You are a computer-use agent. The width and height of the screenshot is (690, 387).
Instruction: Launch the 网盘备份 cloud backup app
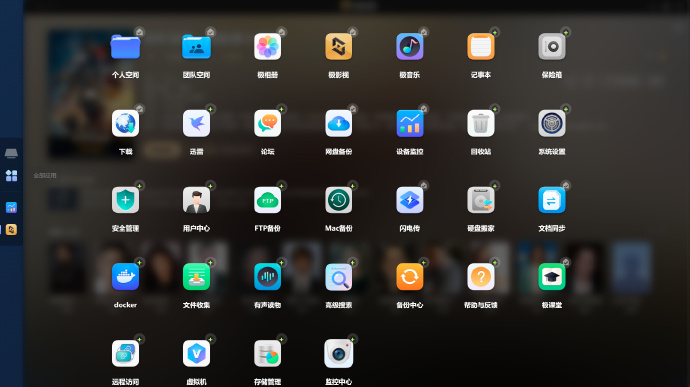point(338,124)
